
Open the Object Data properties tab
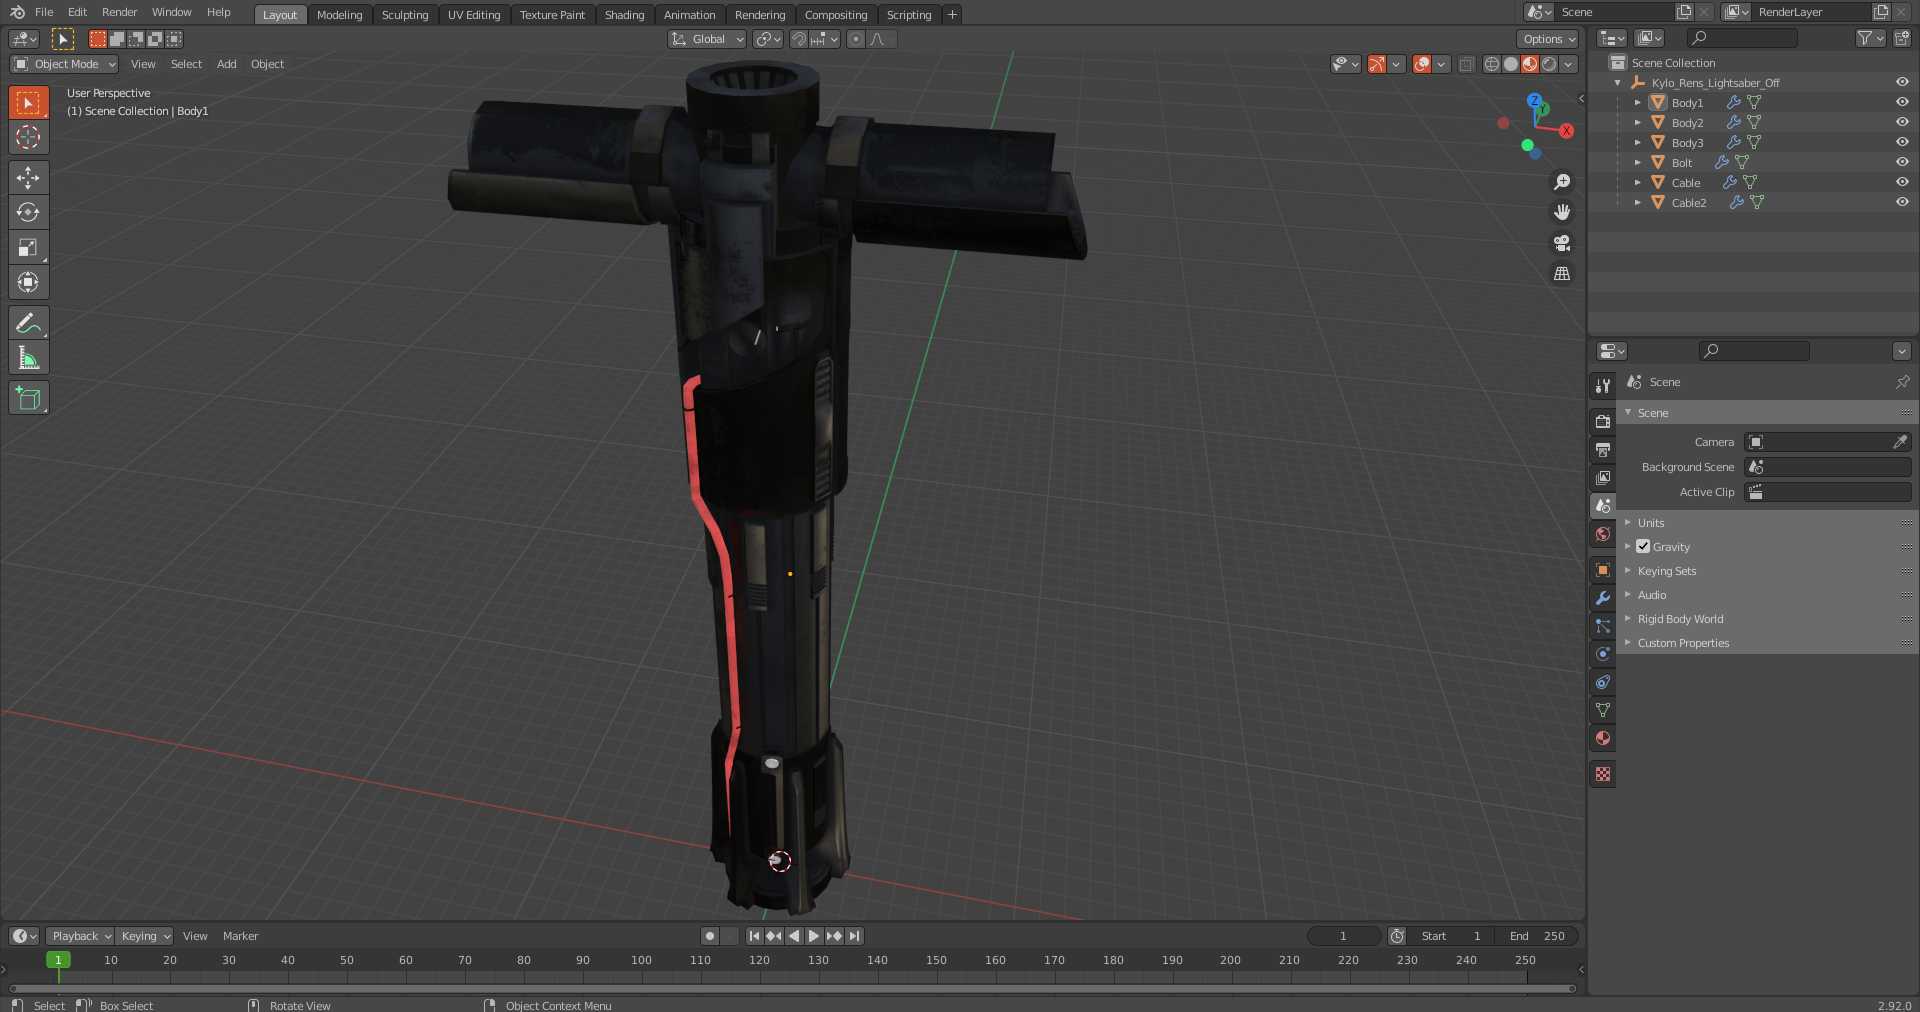[x=1603, y=710]
